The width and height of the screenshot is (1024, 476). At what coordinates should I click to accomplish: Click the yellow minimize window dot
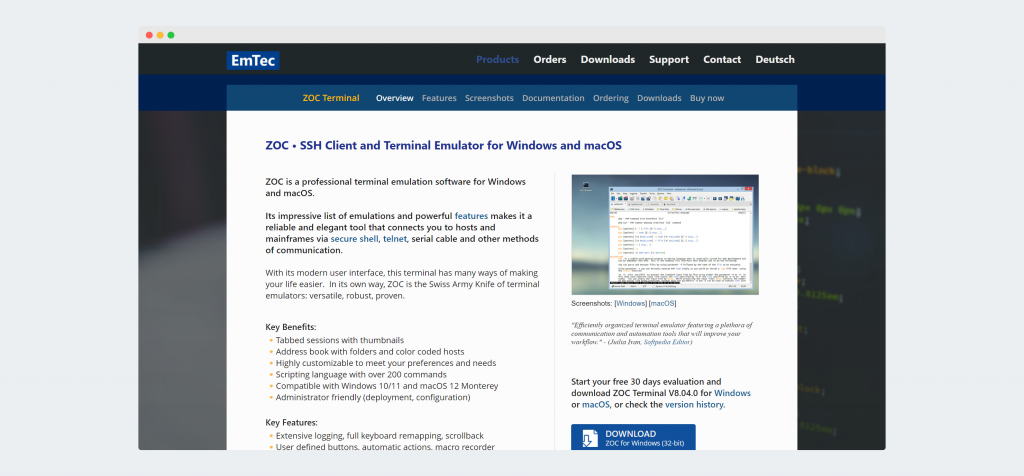(160, 35)
